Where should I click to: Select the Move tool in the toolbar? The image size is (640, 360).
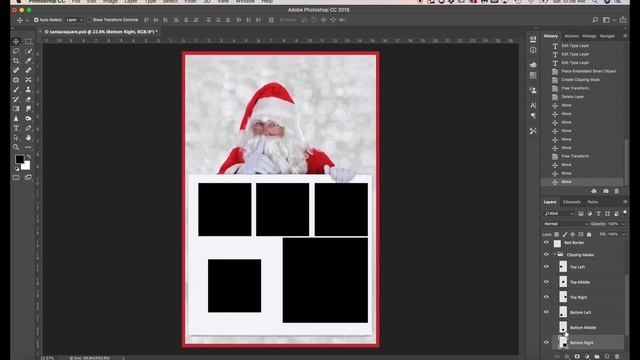[x=16, y=41]
